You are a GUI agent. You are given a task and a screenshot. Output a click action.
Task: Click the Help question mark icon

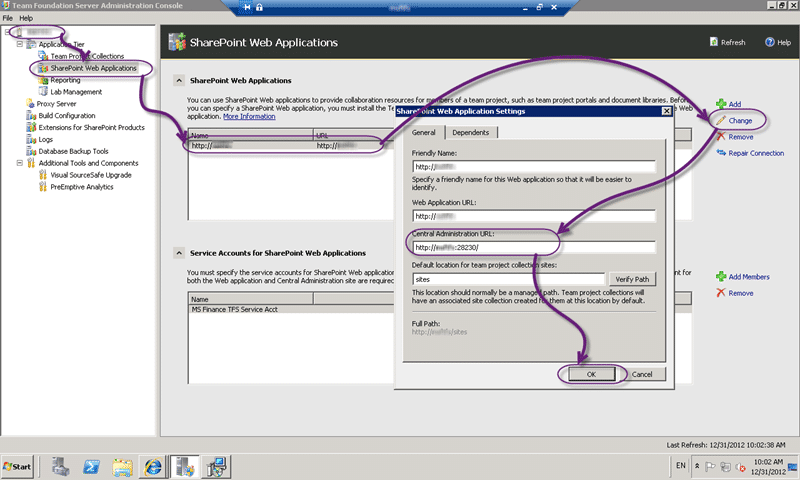[769, 42]
